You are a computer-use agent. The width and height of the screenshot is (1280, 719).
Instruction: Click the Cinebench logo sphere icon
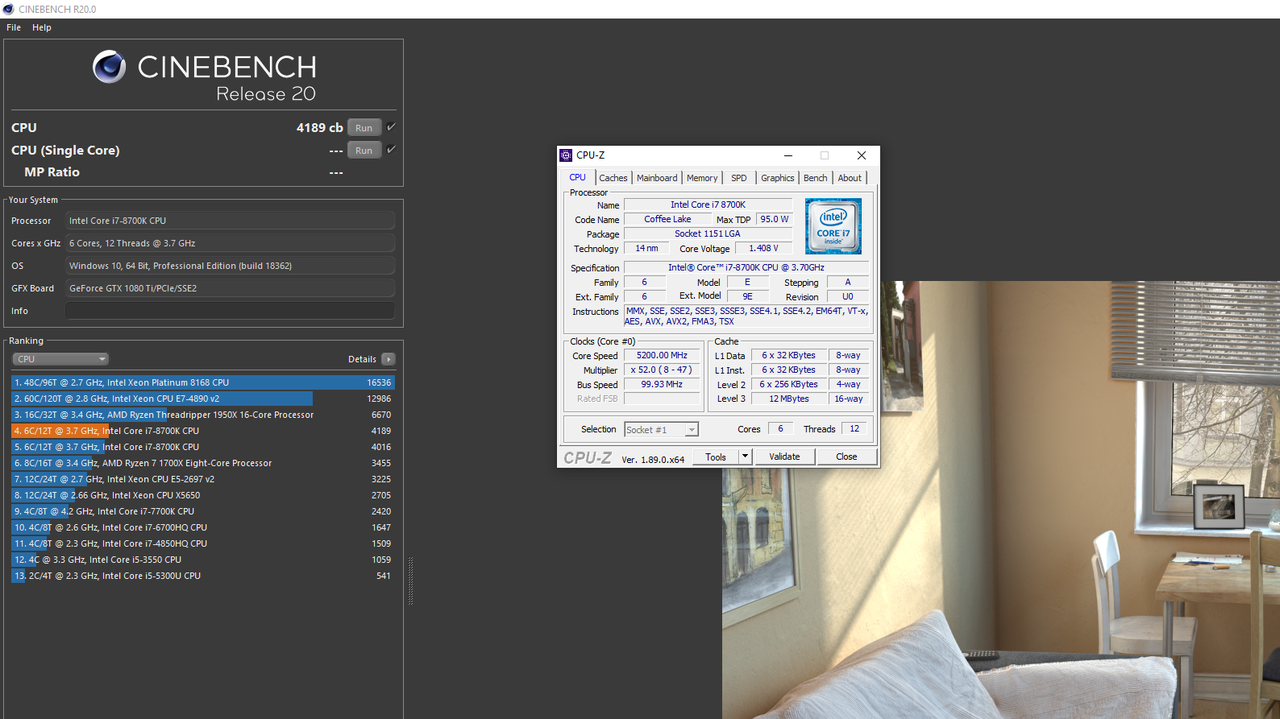pos(109,67)
